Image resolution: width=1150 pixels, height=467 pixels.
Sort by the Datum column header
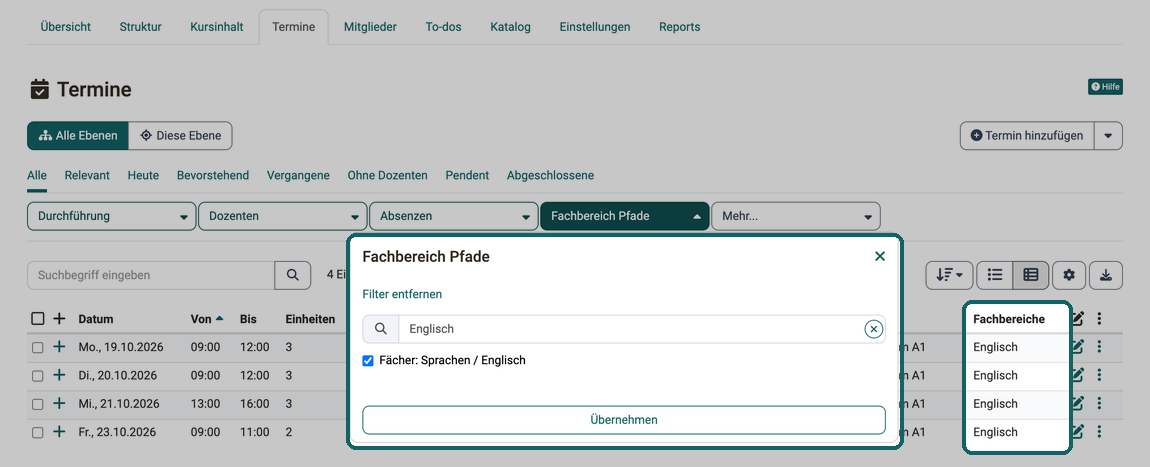[x=96, y=319]
